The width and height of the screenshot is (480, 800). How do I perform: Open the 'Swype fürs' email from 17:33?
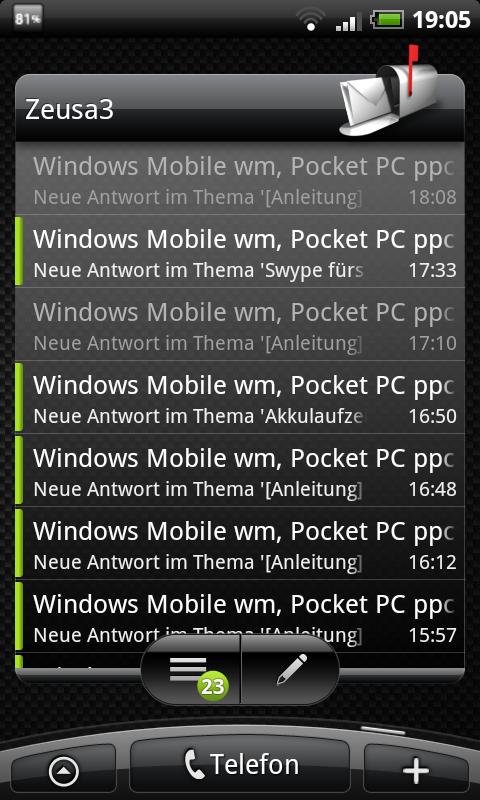click(240, 251)
